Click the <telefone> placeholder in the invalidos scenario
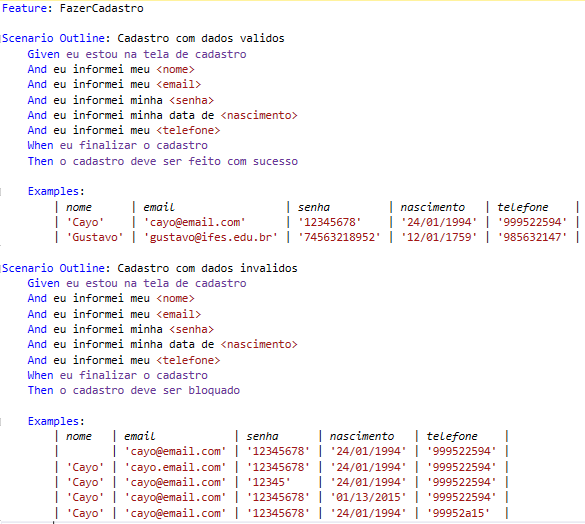Viewport: 585px width, 524px height. (188, 361)
